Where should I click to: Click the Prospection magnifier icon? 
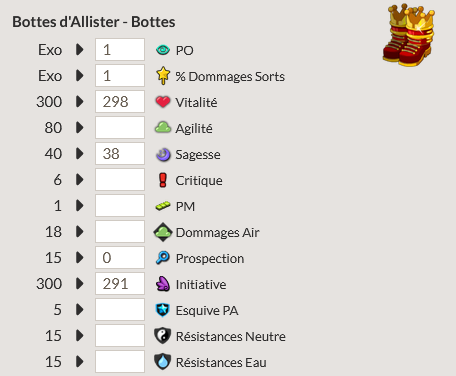coord(163,258)
